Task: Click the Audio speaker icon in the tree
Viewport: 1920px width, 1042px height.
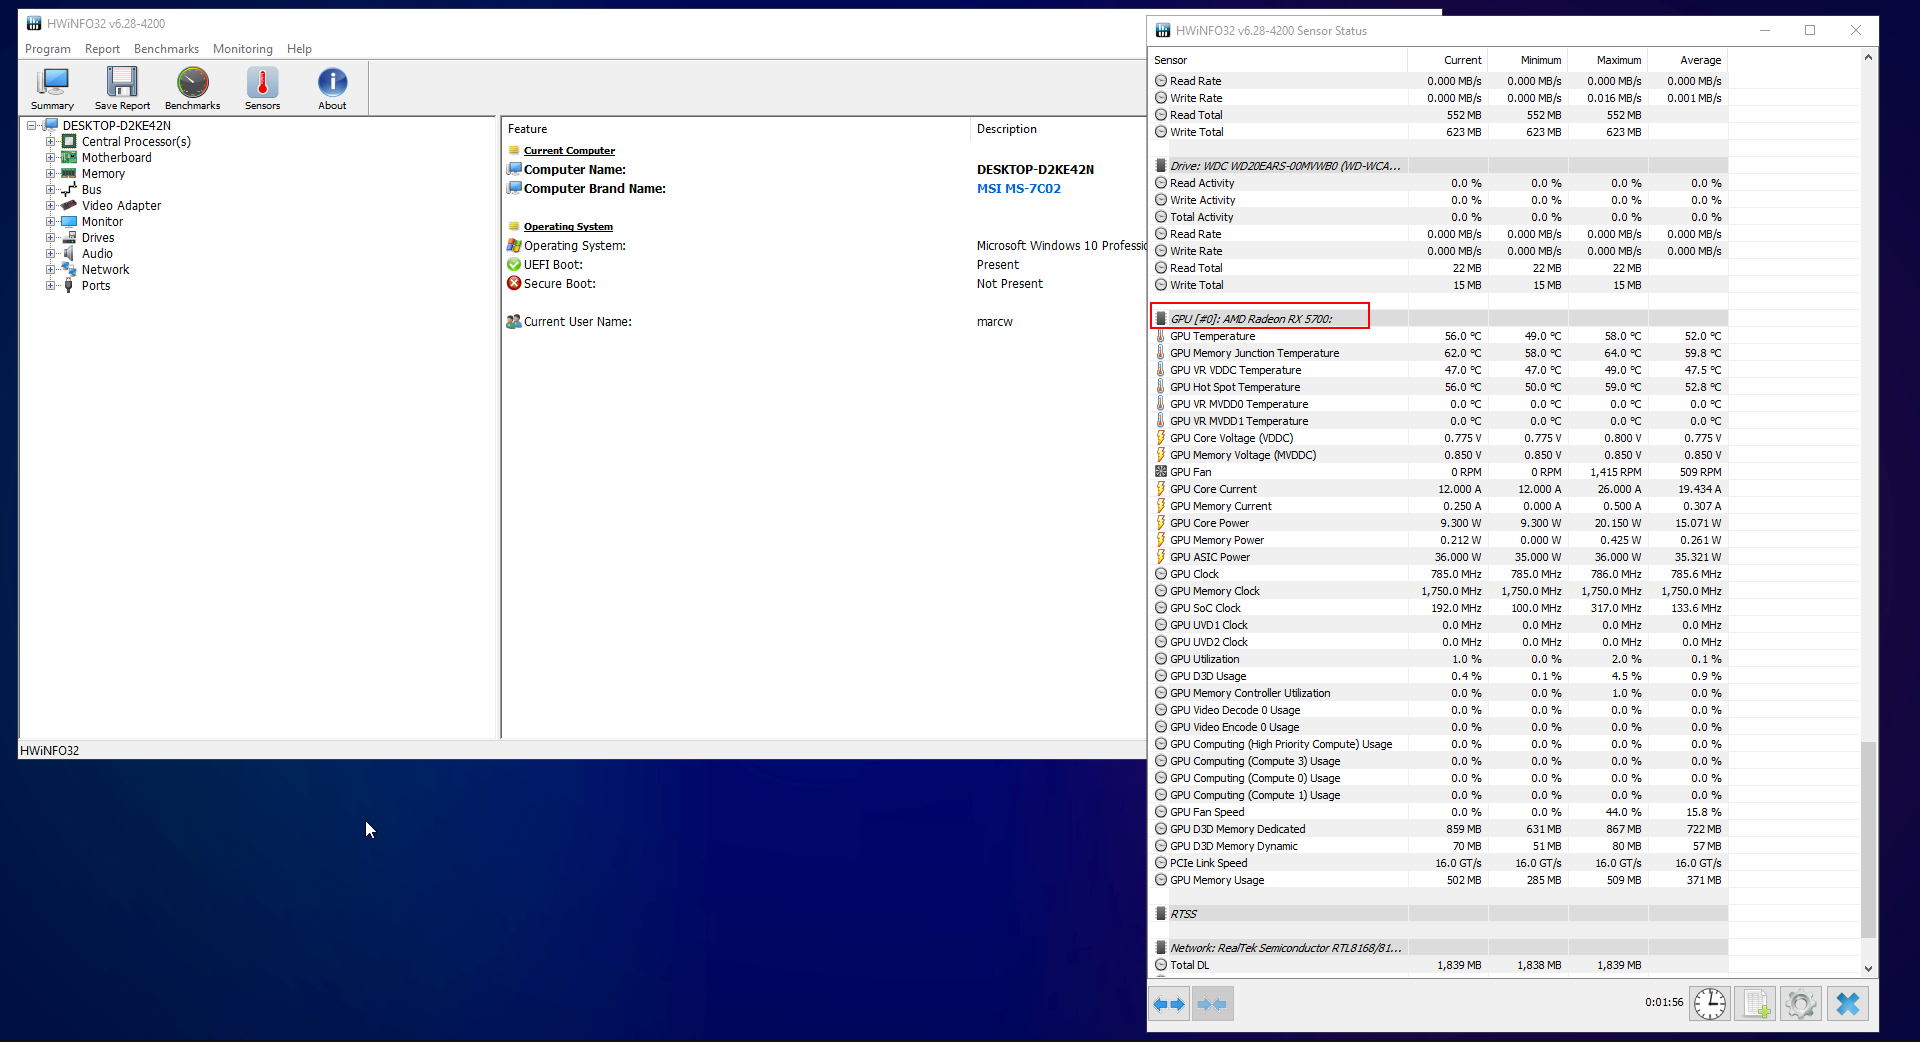Action: click(x=69, y=254)
